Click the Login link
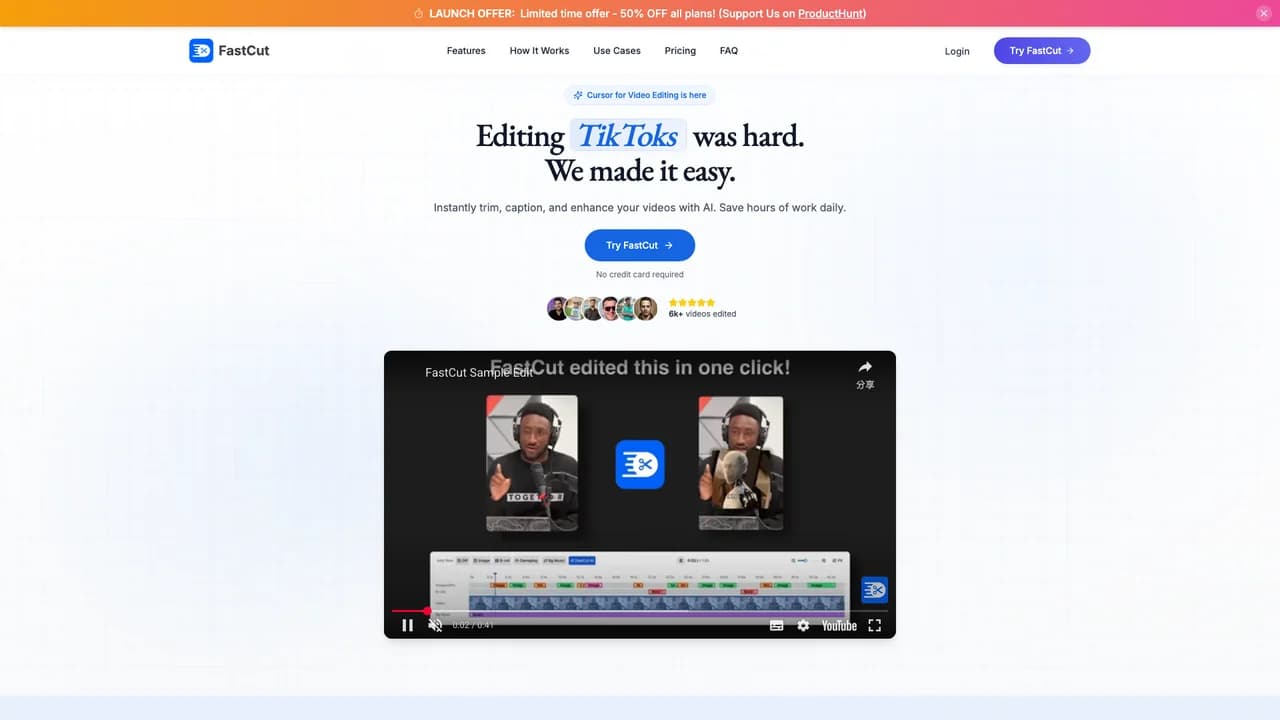This screenshot has width=1280, height=720. click(957, 51)
